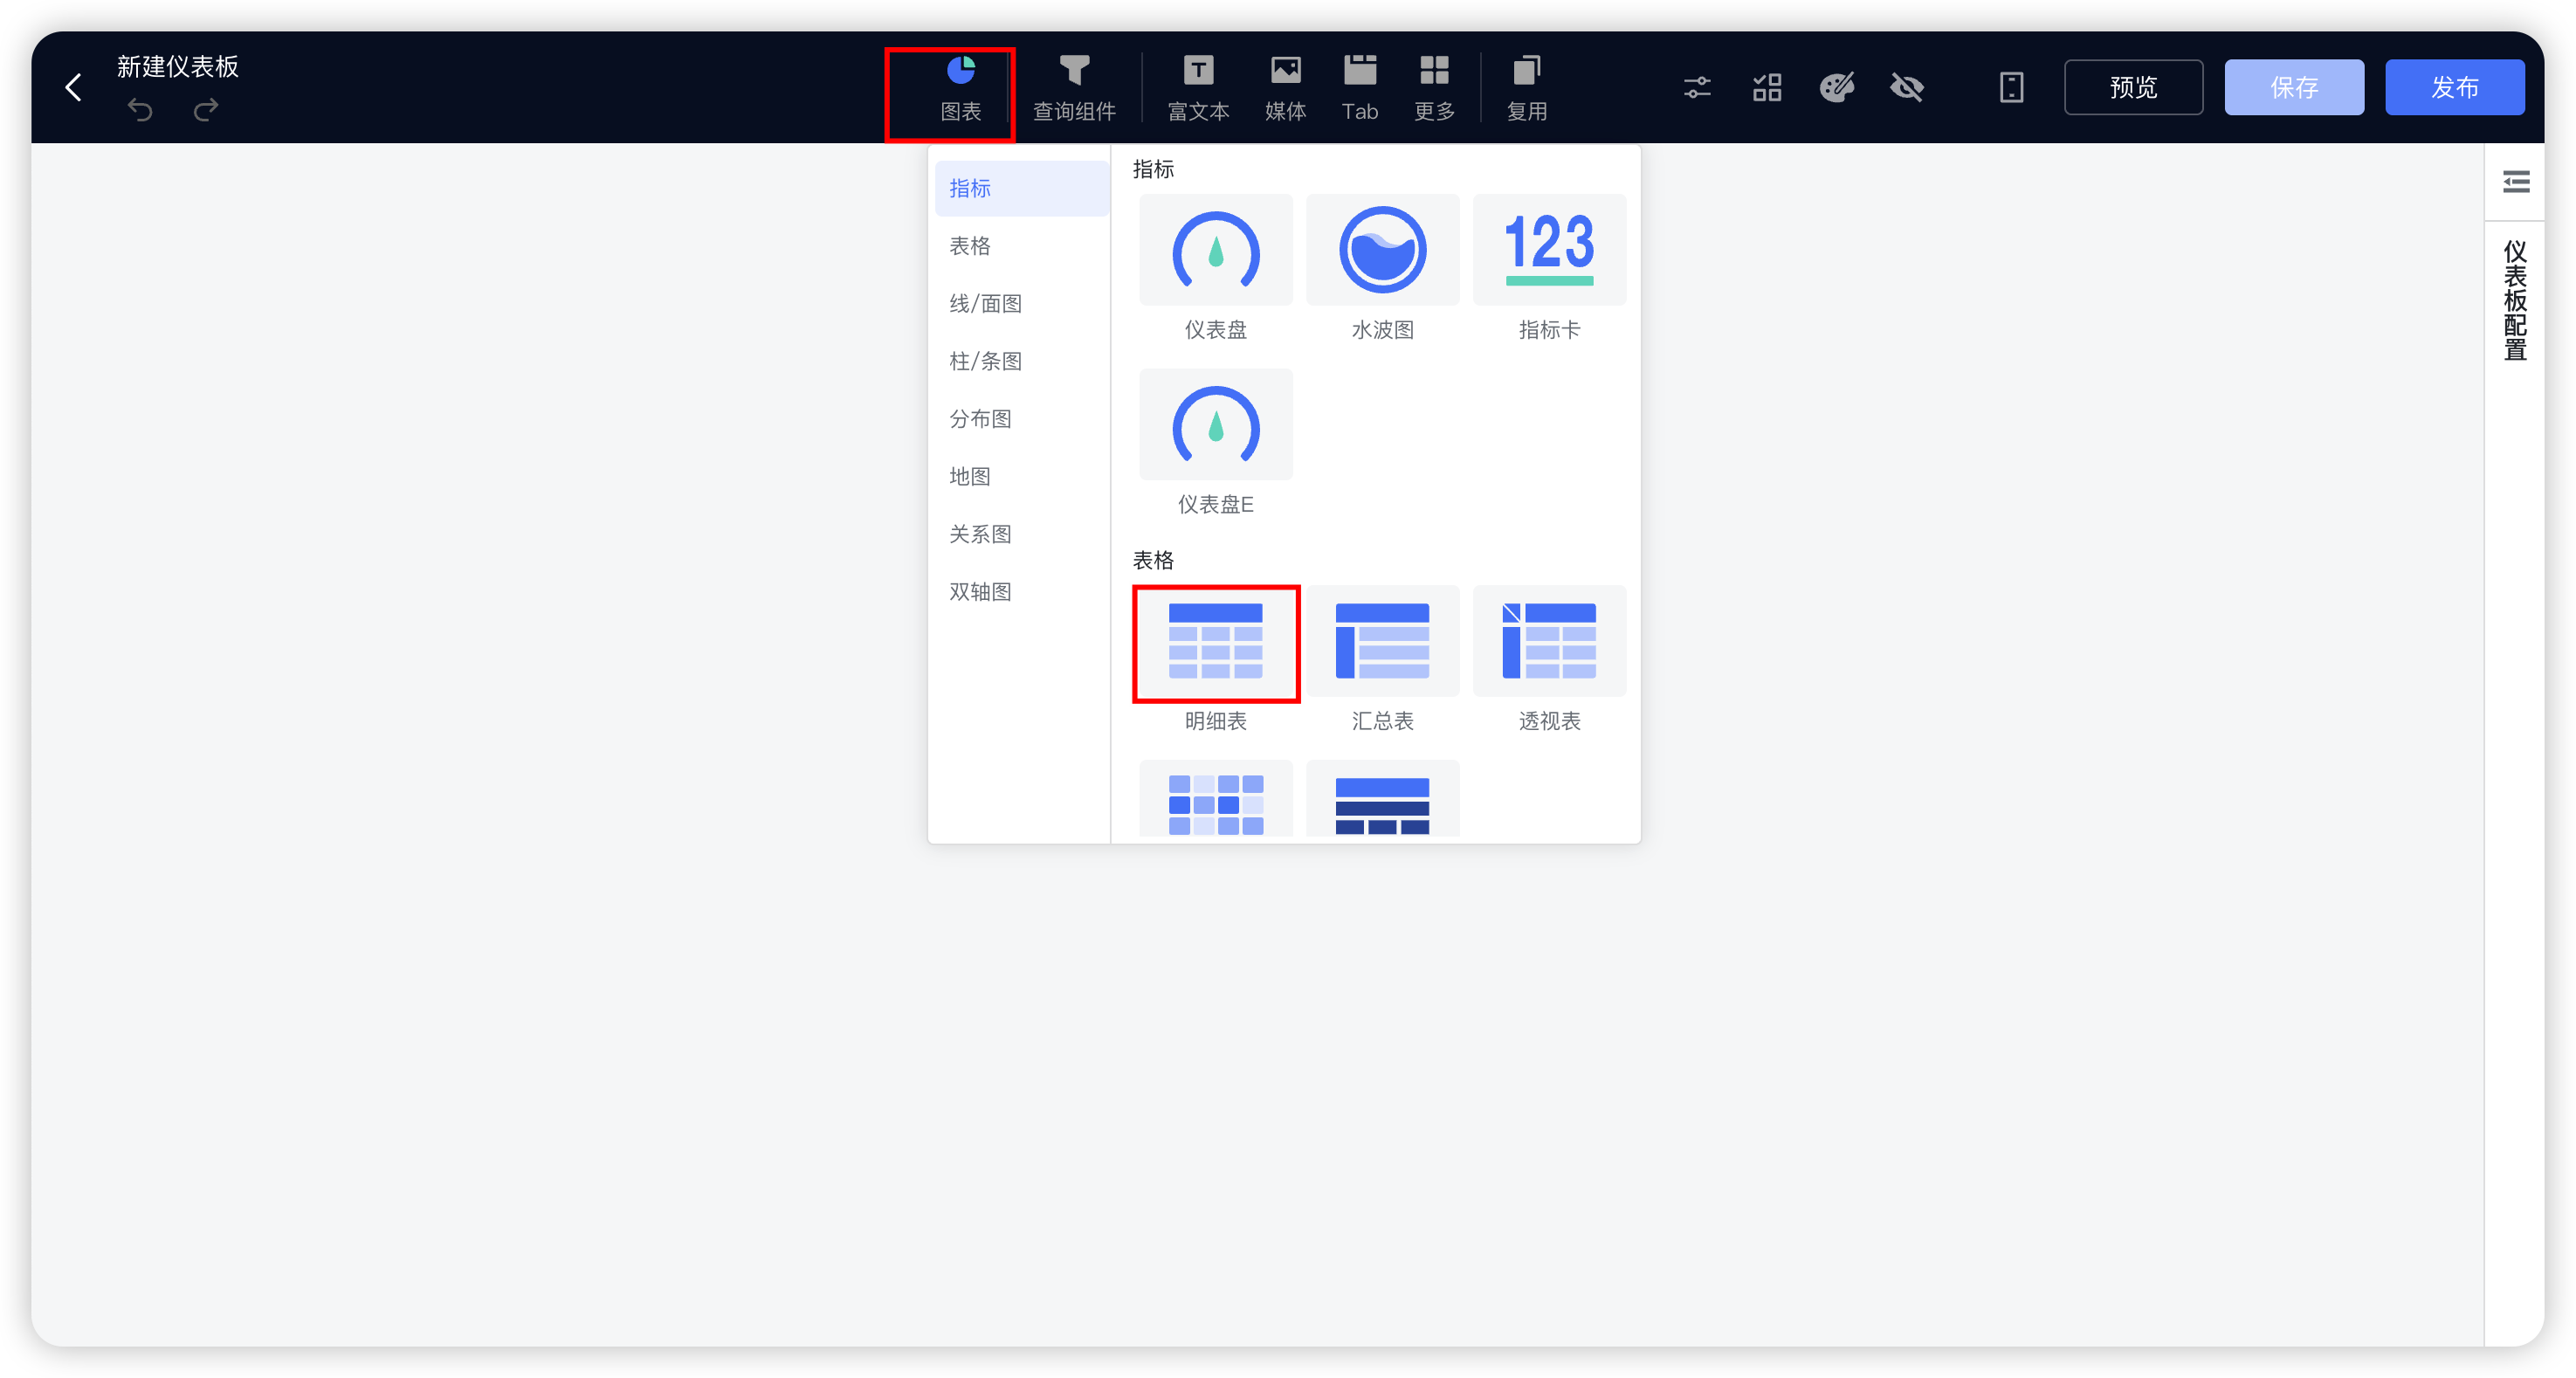Insert a 富文本 rich text component
The width and height of the screenshot is (2576, 1378).
1198,88
